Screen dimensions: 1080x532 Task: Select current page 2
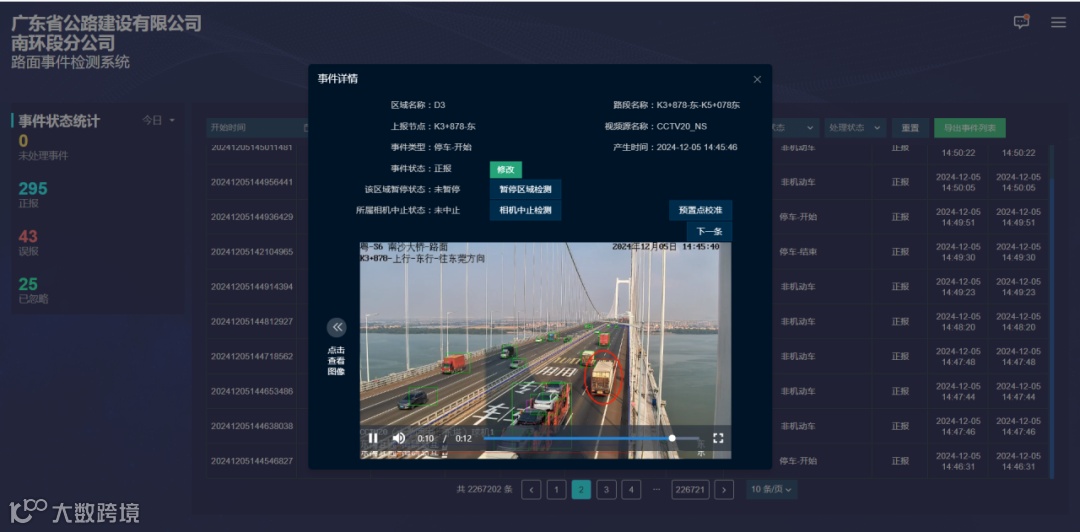click(581, 490)
